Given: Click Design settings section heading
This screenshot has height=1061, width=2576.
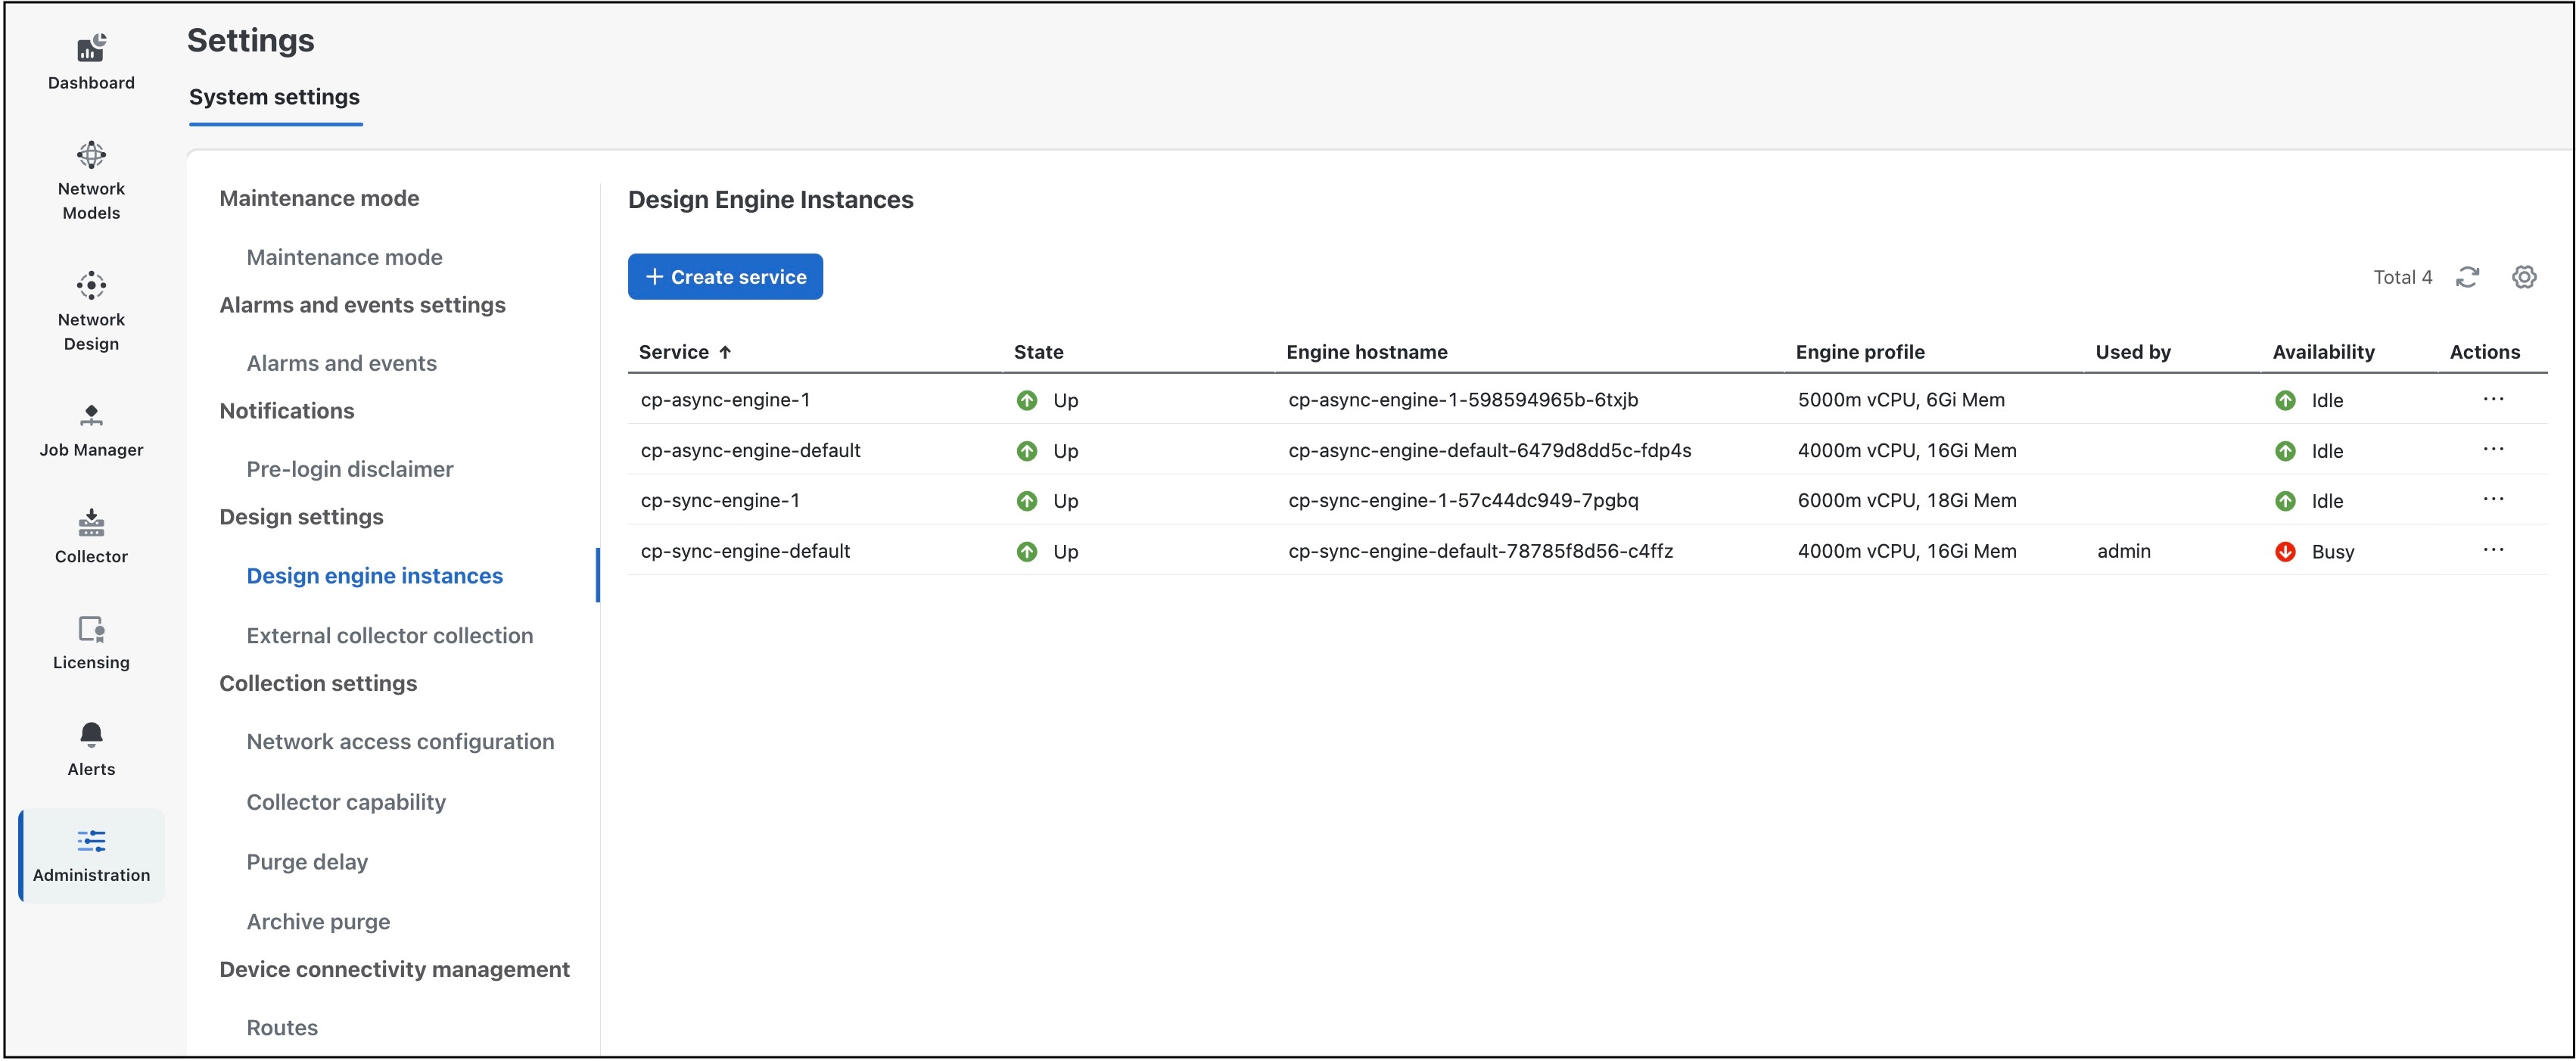Looking at the screenshot, I should 301,517.
